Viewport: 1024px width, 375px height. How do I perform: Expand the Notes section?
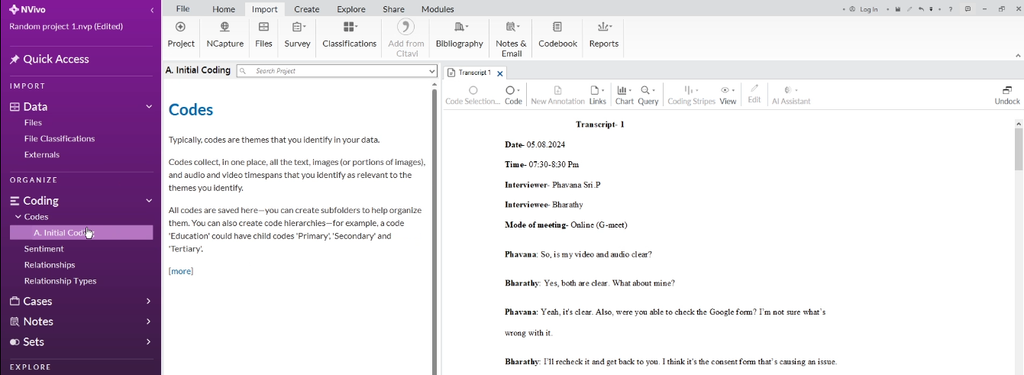click(149, 321)
